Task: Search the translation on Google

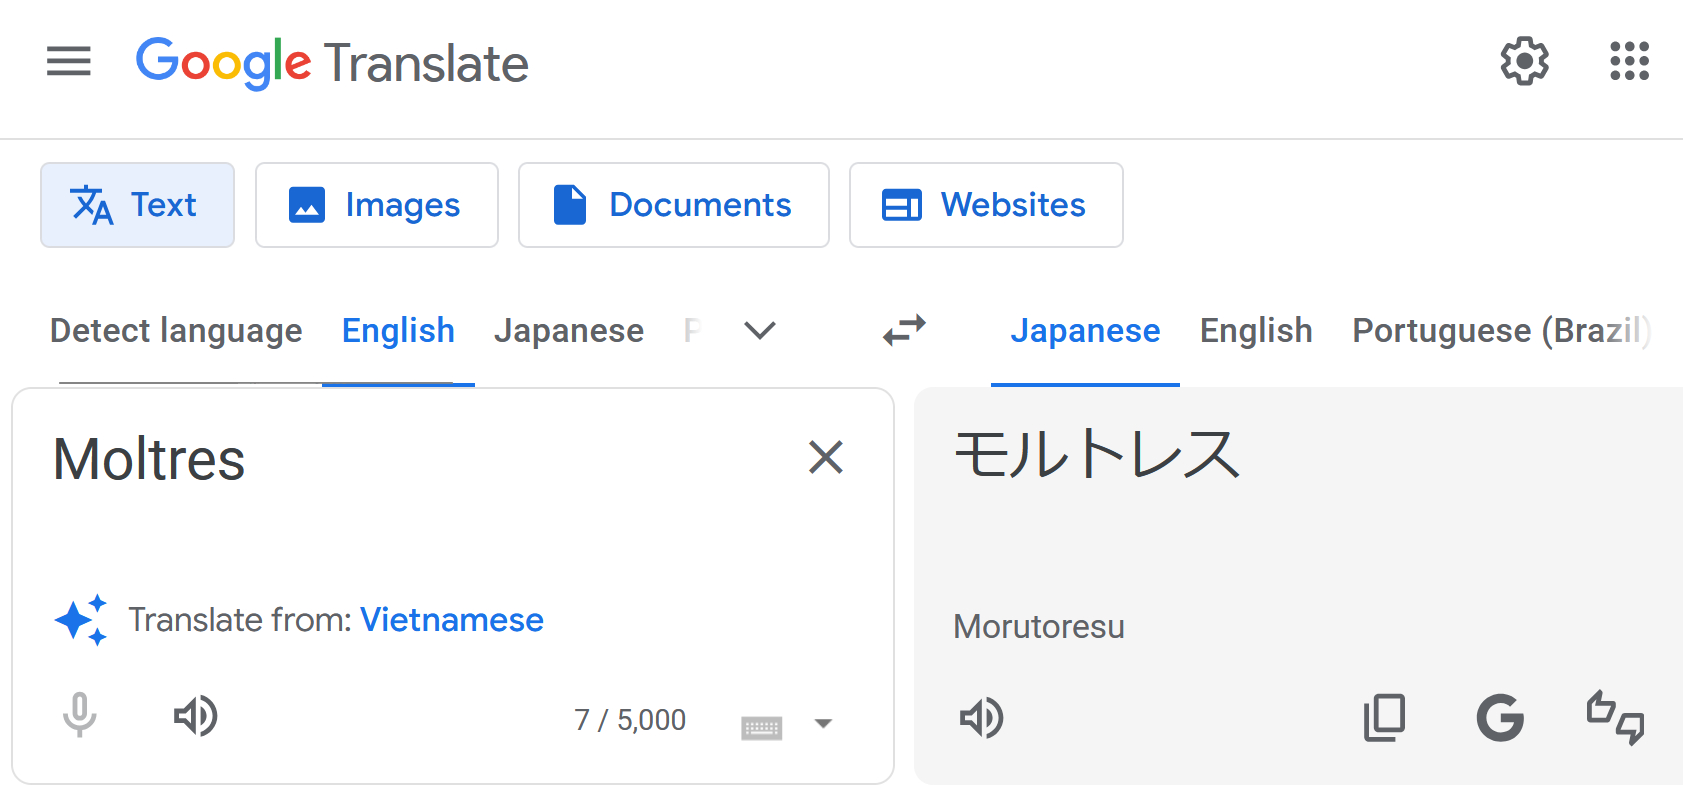Action: tap(1500, 718)
